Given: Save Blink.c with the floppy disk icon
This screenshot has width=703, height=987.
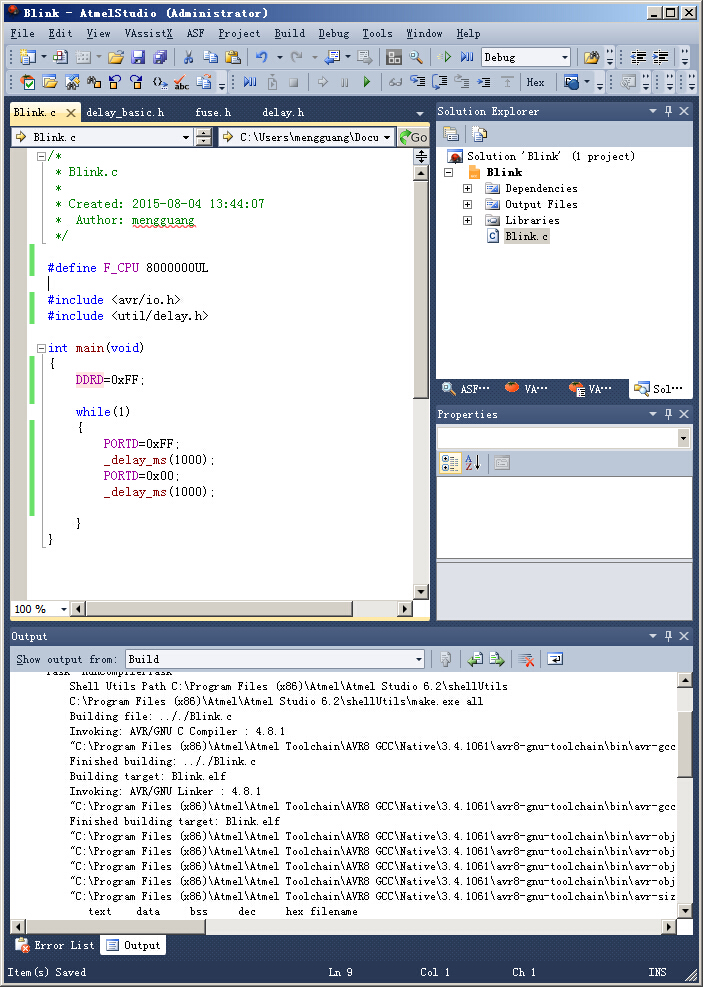Looking at the screenshot, I should pyautogui.click(x=138, y=57).
